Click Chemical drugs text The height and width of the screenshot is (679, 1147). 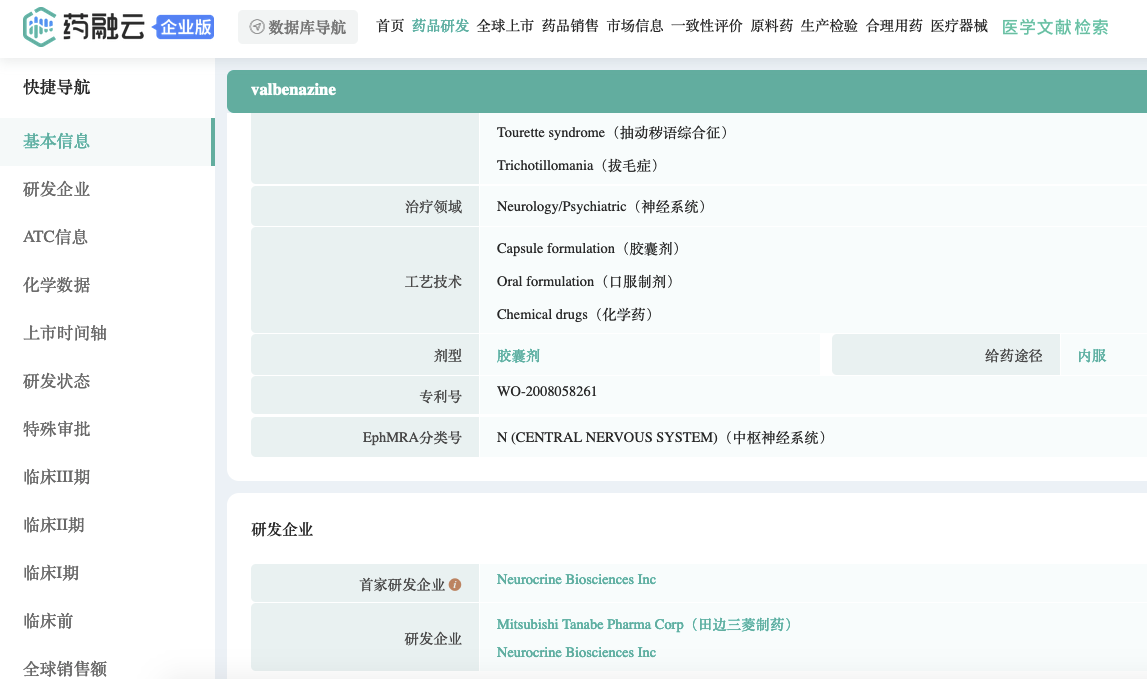click(x=577, y=315)
